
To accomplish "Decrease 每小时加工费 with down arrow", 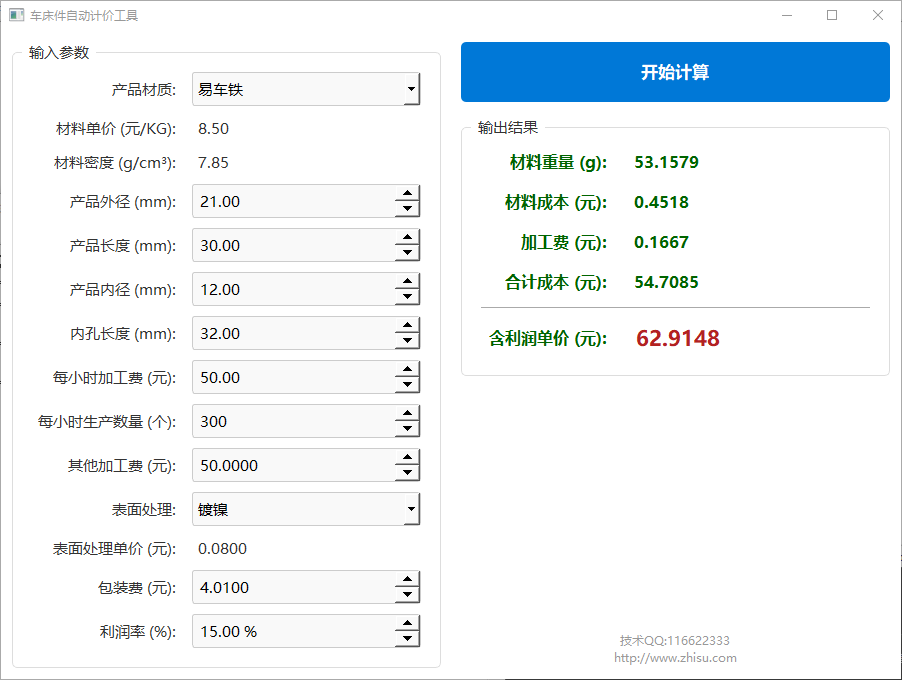I will (406, 386).
